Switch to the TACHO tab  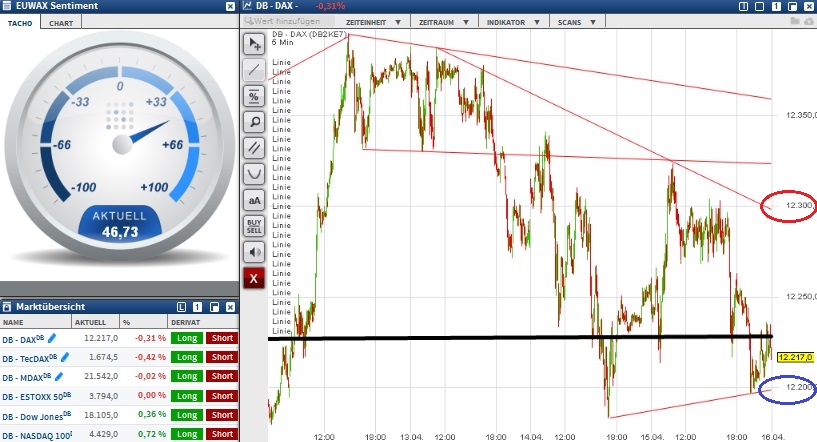coord(20,23)
